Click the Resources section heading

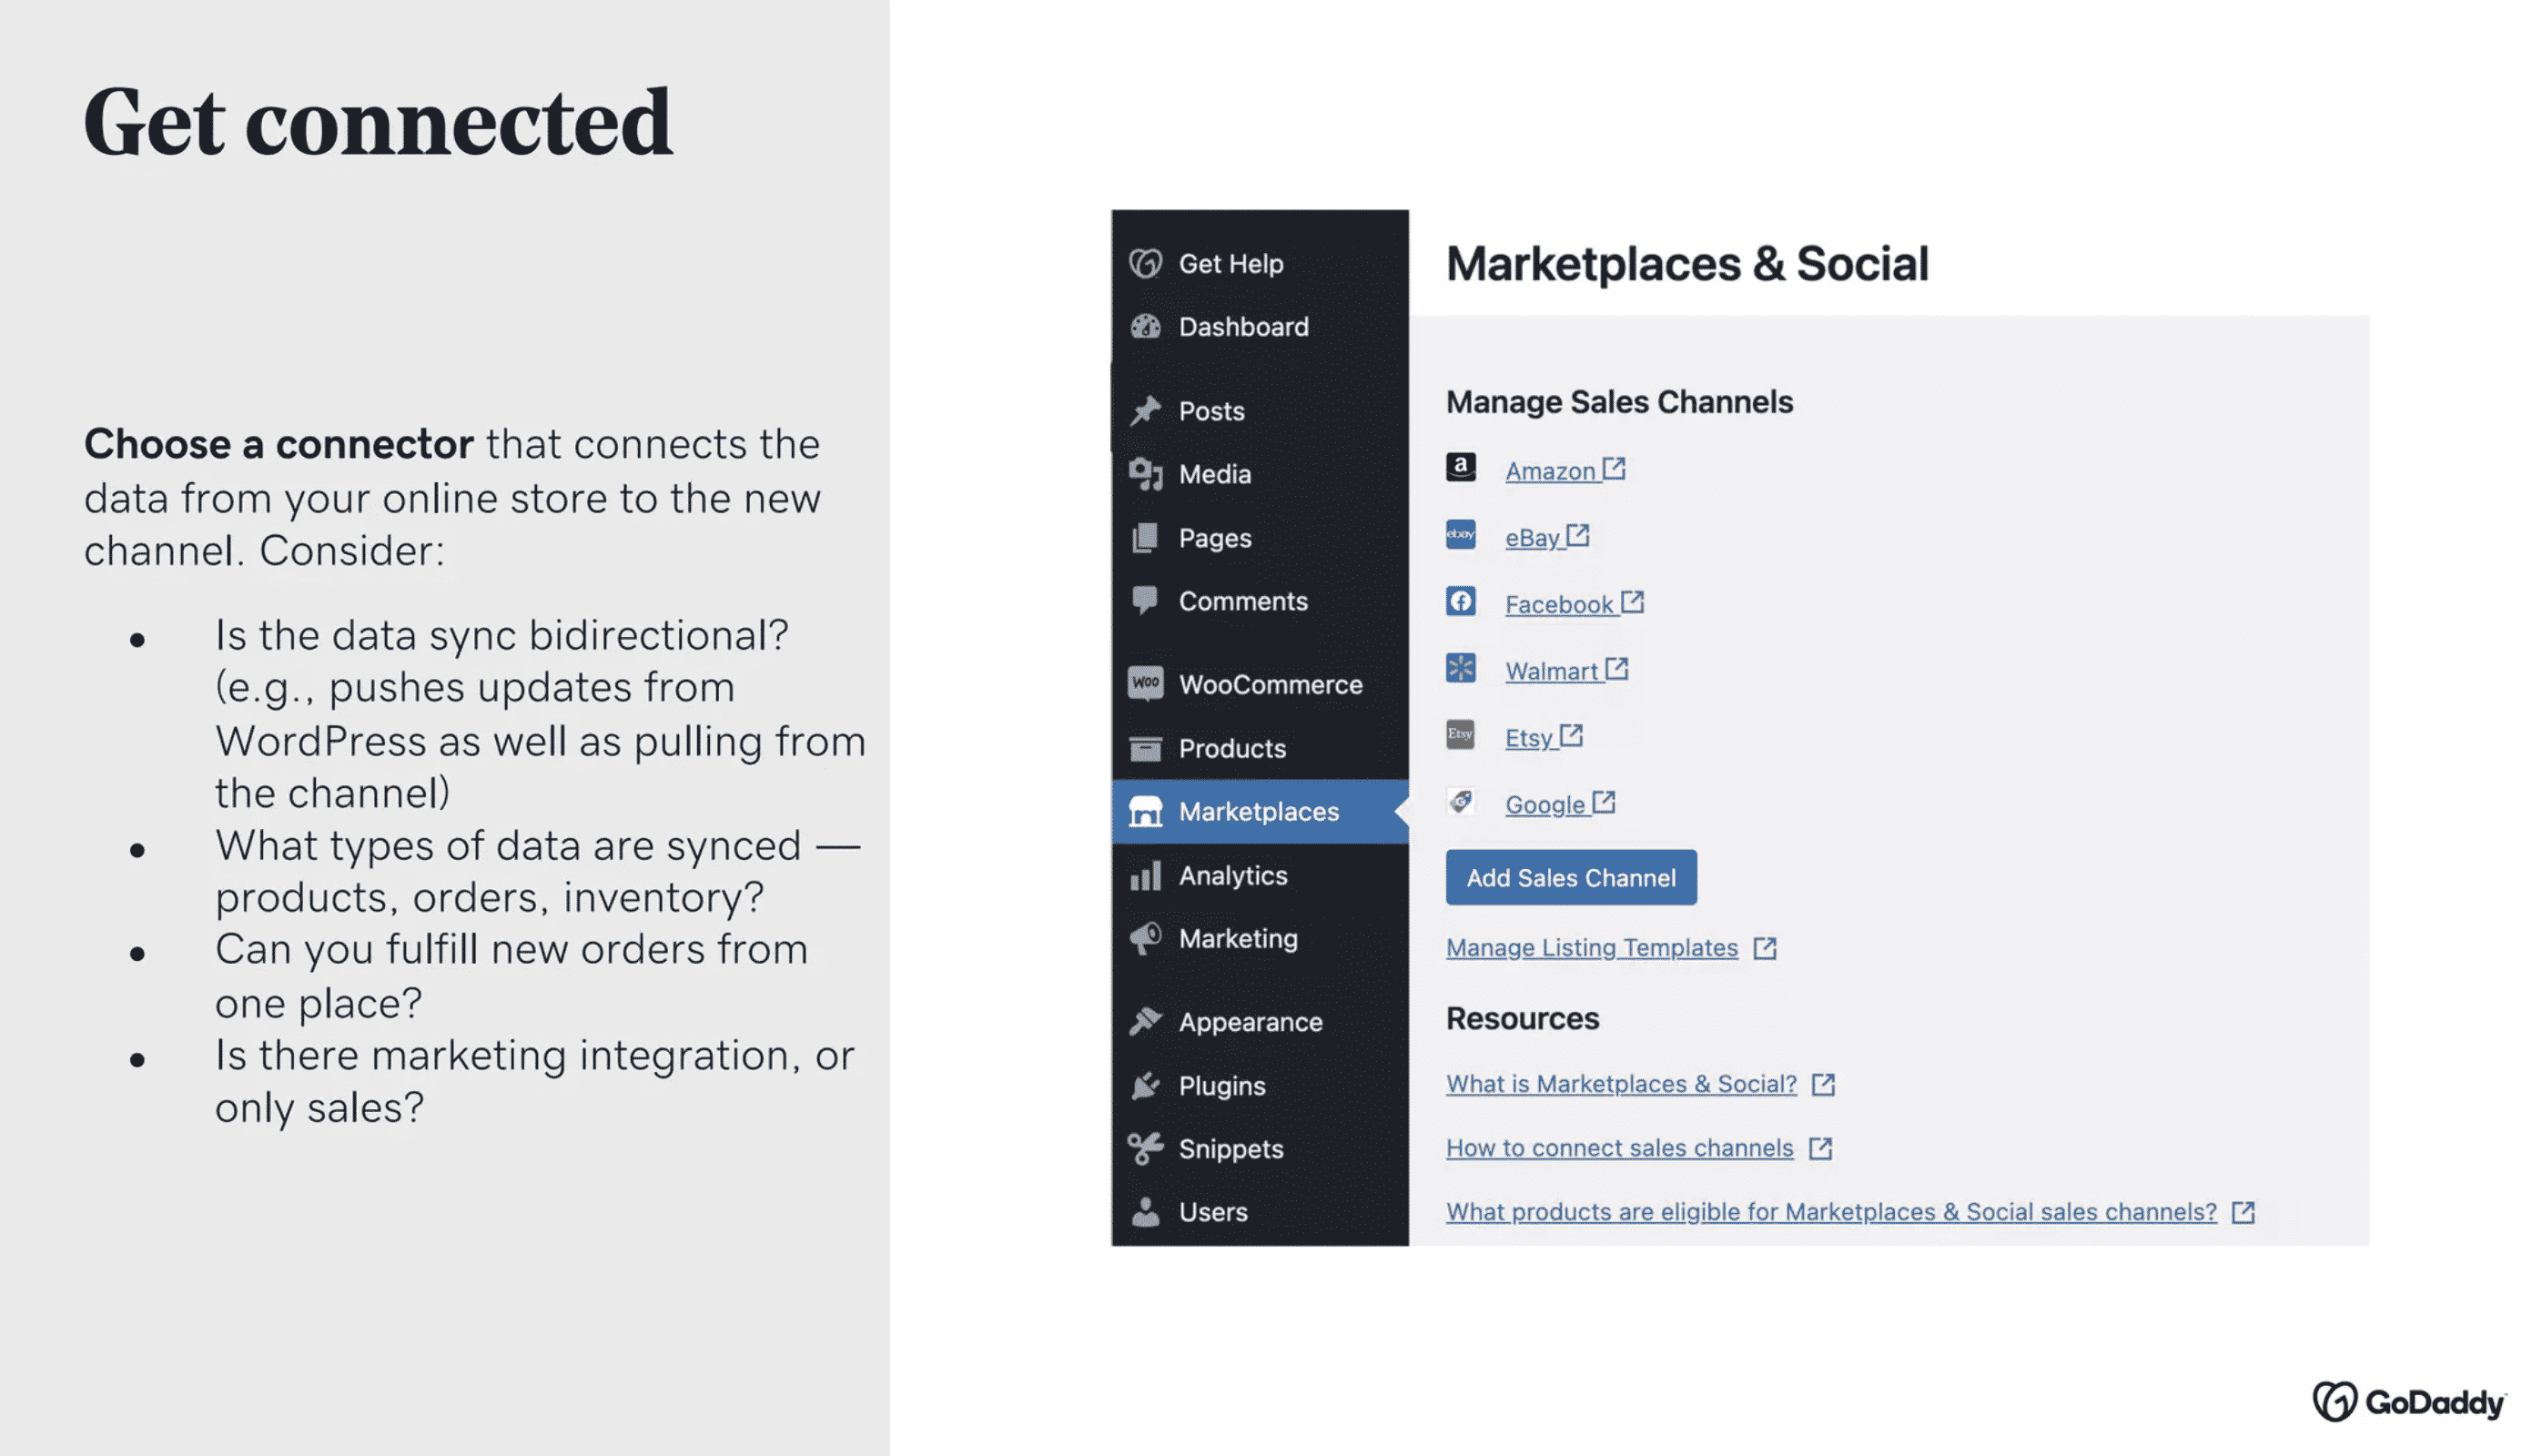tap(1522, 1019)
